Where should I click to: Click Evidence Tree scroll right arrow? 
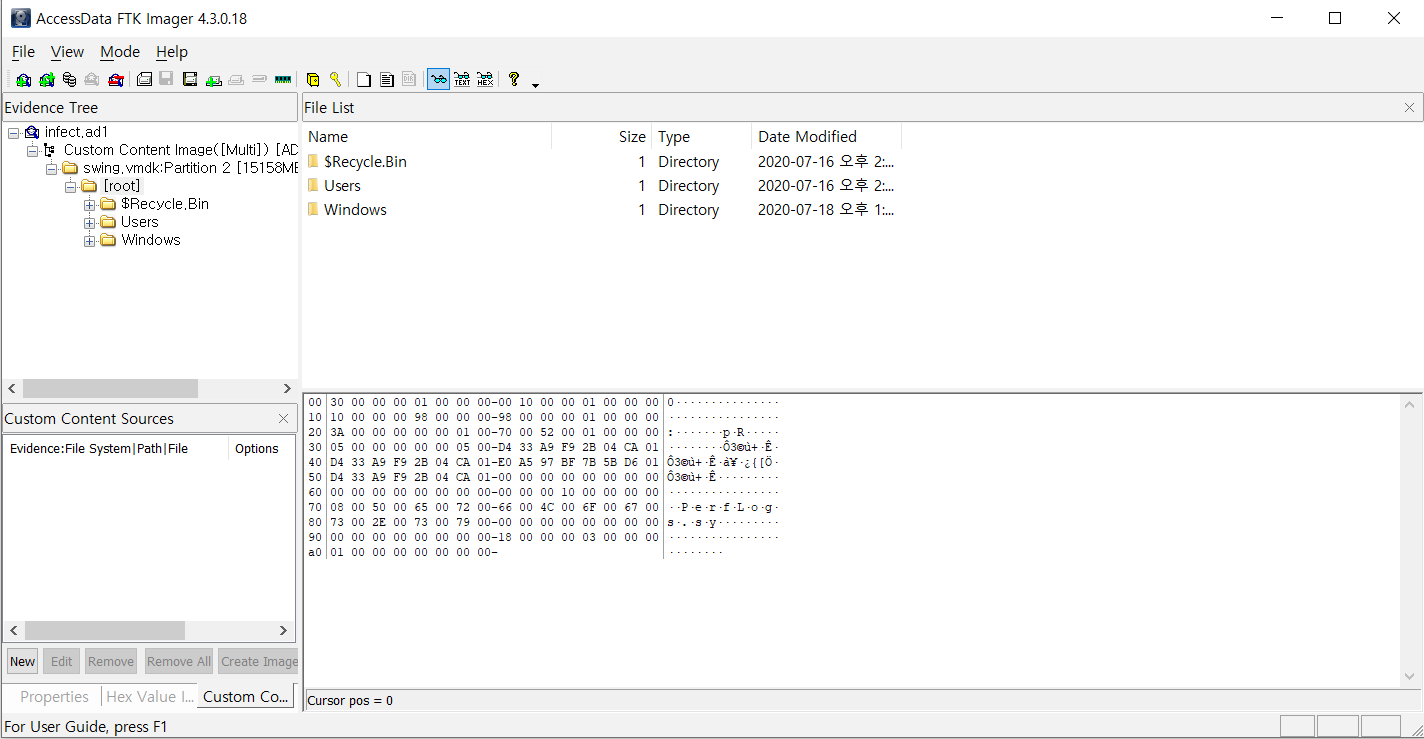point(287,388)
